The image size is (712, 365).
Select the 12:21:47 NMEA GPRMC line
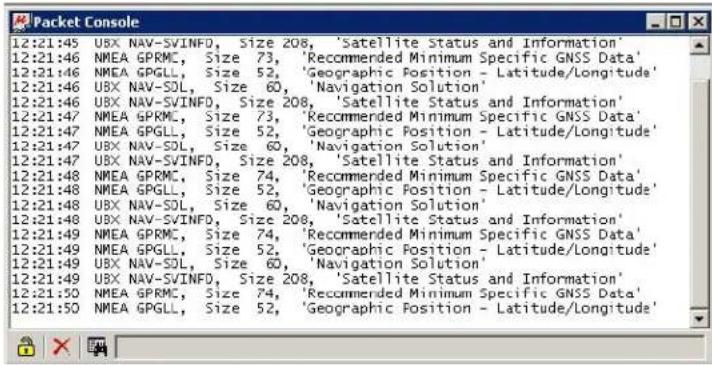[x=326, y=117]
